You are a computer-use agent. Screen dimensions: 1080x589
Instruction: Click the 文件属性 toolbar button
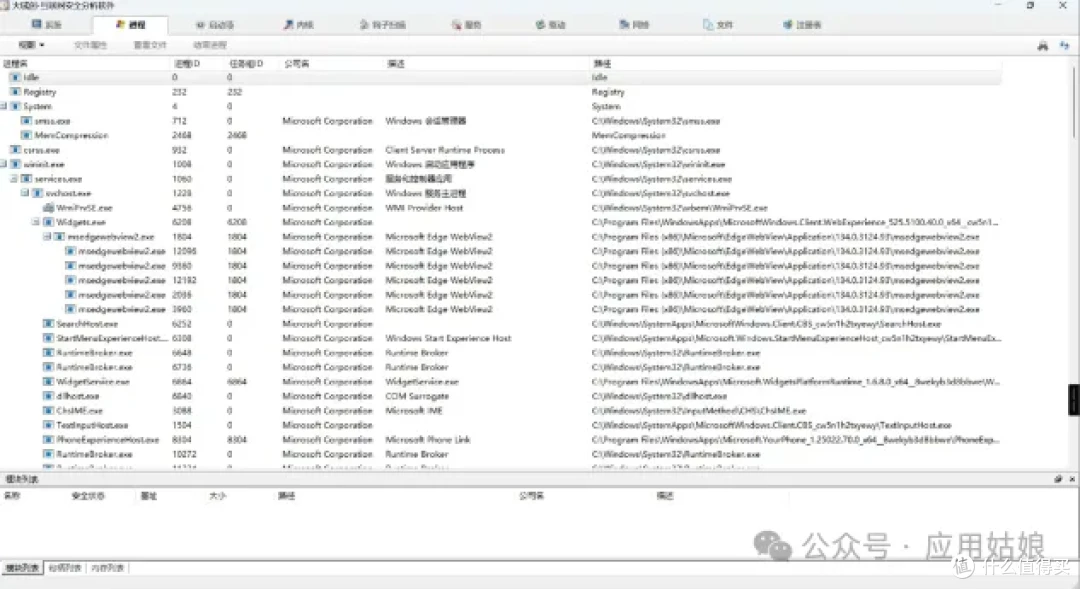pos(90,45)
